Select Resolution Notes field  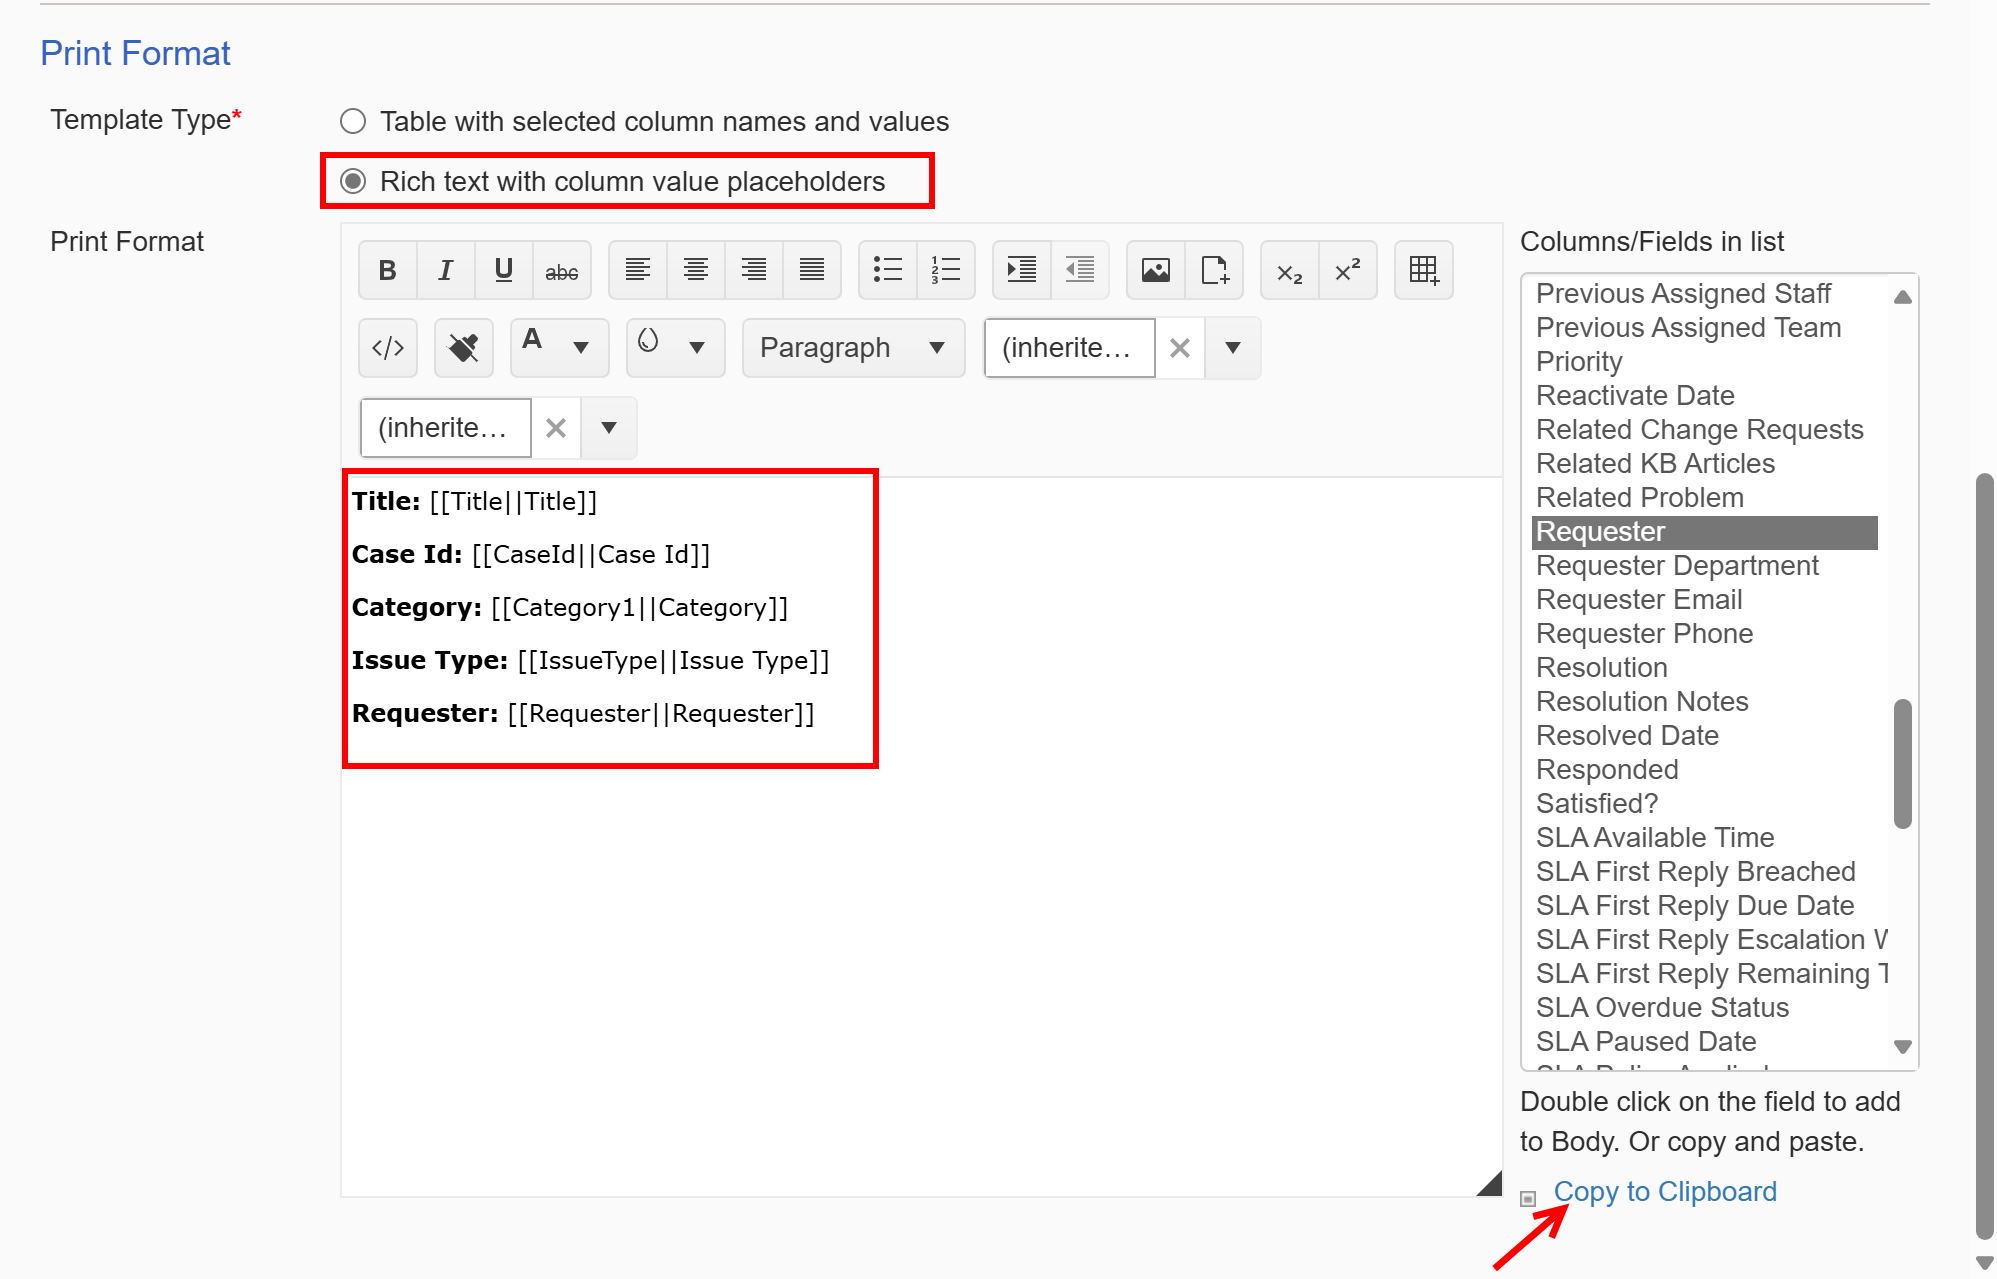click(1705, 702)
